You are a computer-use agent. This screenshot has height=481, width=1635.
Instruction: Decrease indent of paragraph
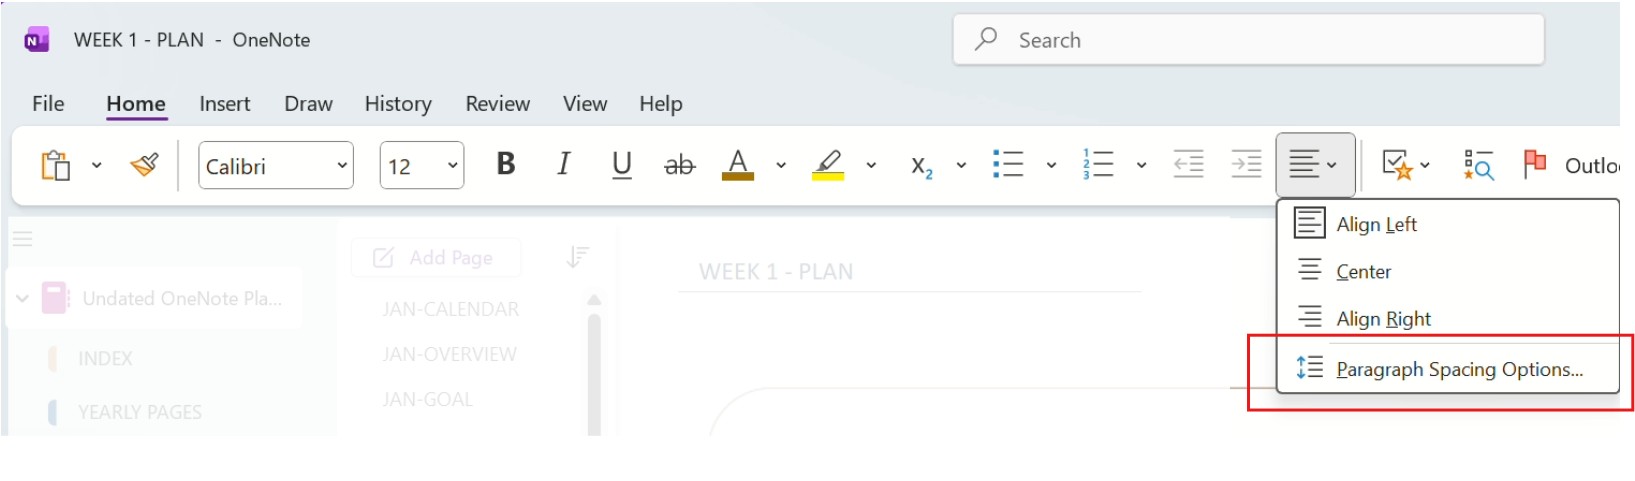tap(1188, 165)
